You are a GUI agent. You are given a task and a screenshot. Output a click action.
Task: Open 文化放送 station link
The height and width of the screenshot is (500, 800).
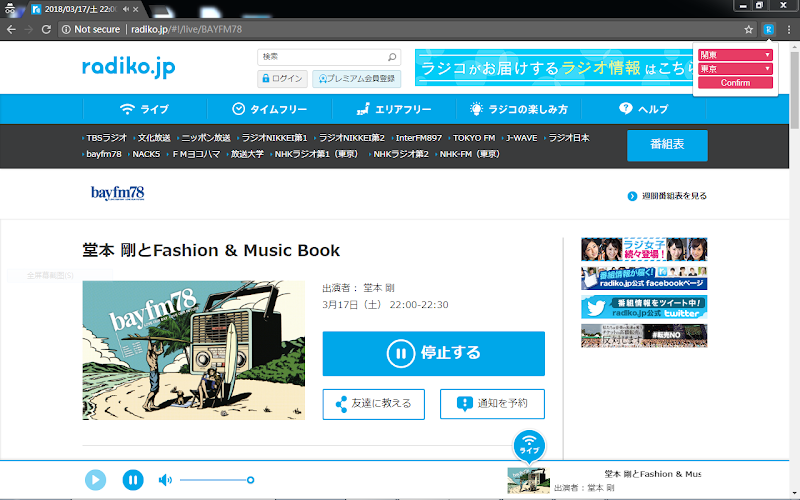coord(154,138)
